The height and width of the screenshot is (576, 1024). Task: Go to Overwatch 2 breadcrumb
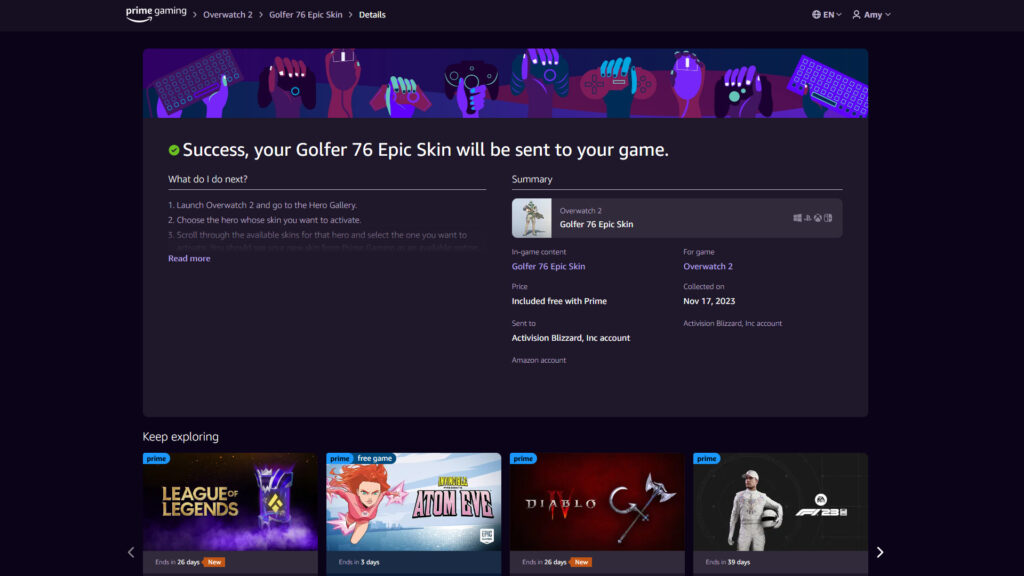(x=228, y=15)
